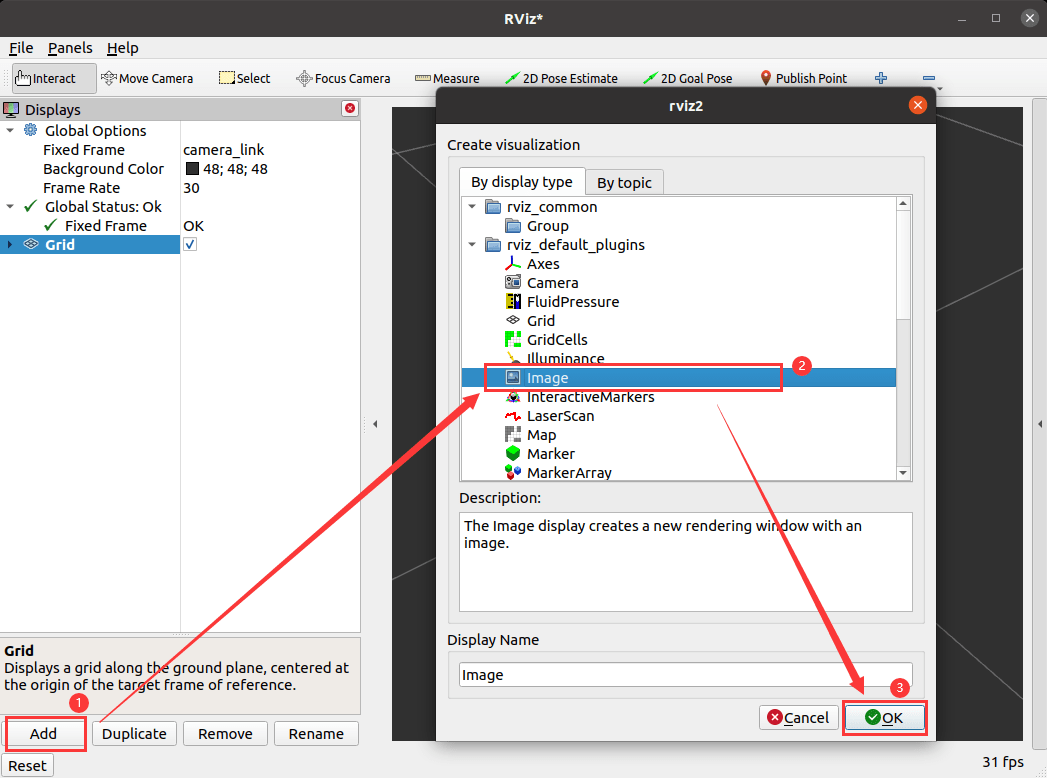Switch to the By topic tab
This screenshot has height=778, width=1047.
coord(624,182)
